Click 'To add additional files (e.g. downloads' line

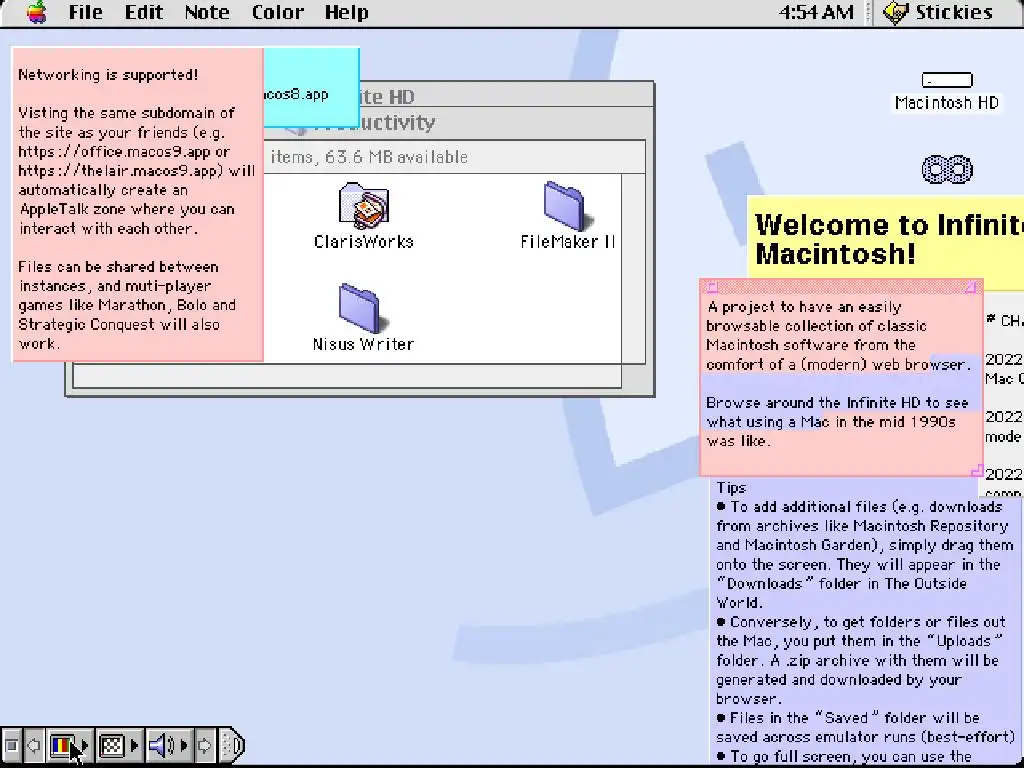pyautogui.click(x=859, y=507)
